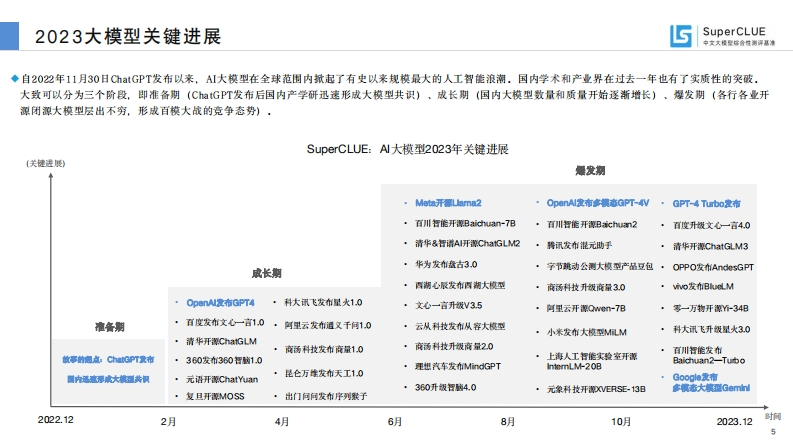Select the entry 上海人工智能实验室开源InternLM-20B
The image size is (793, 446).
click(592, 361)
